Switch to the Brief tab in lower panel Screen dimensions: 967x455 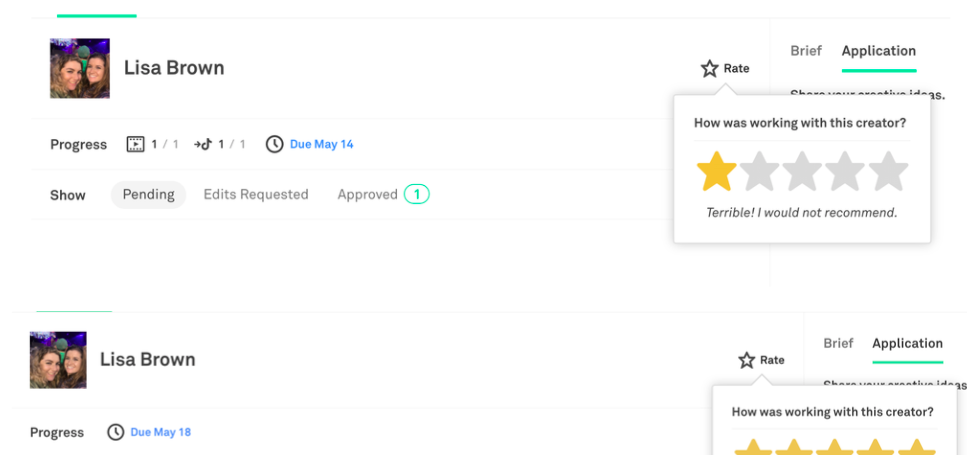coord(838,343)
